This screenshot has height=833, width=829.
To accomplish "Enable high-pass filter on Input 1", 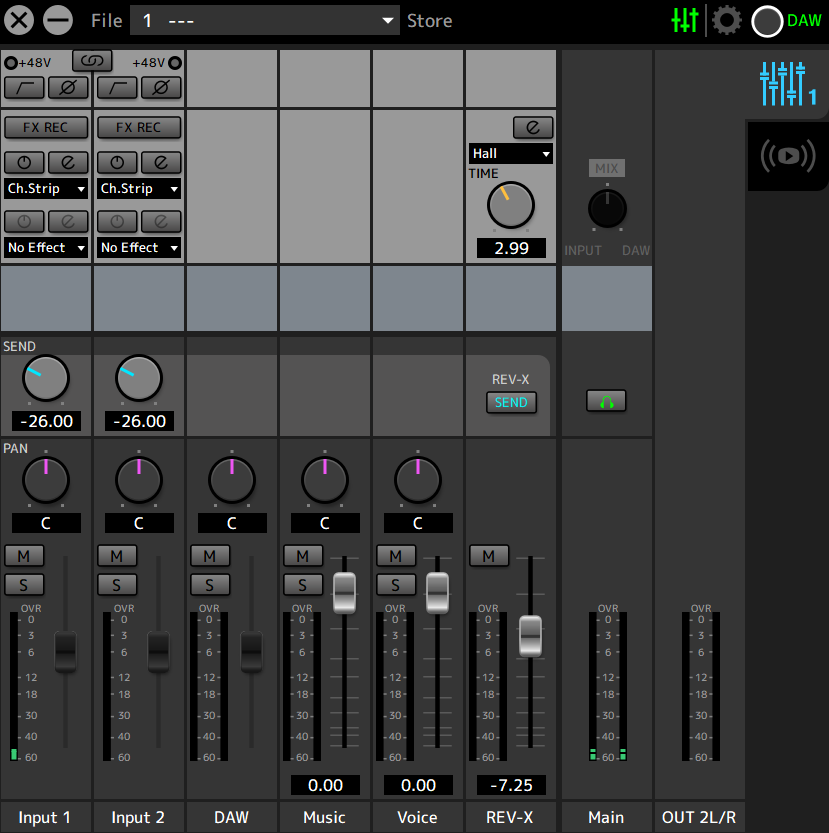I will pos(24,88).
